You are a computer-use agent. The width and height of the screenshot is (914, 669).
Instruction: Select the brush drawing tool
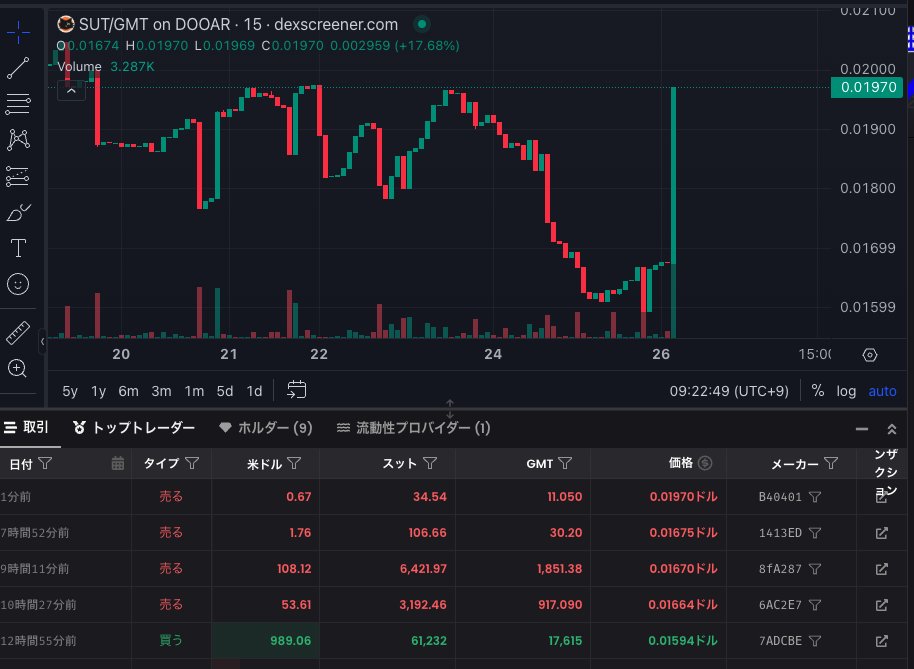pyautogui.click(x=18, y=212)
